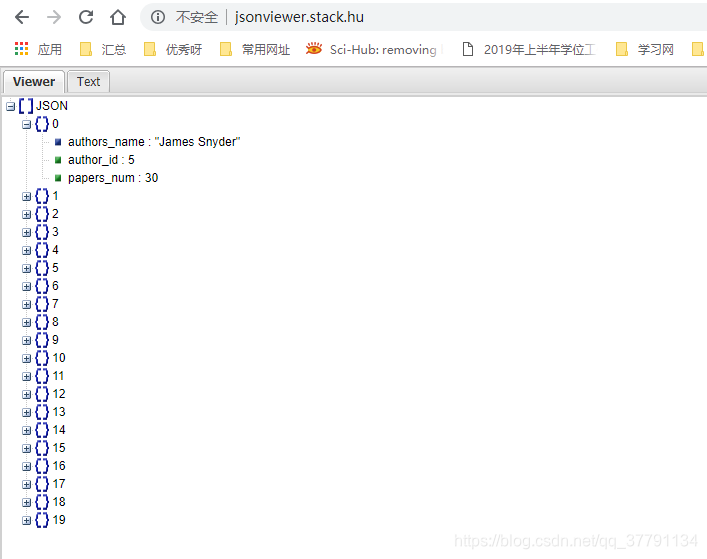Click the address bar URL jsonviewer.stack.hu
Image resolution: width=707 pixels, height=559 pixels.
coord(299,17)
